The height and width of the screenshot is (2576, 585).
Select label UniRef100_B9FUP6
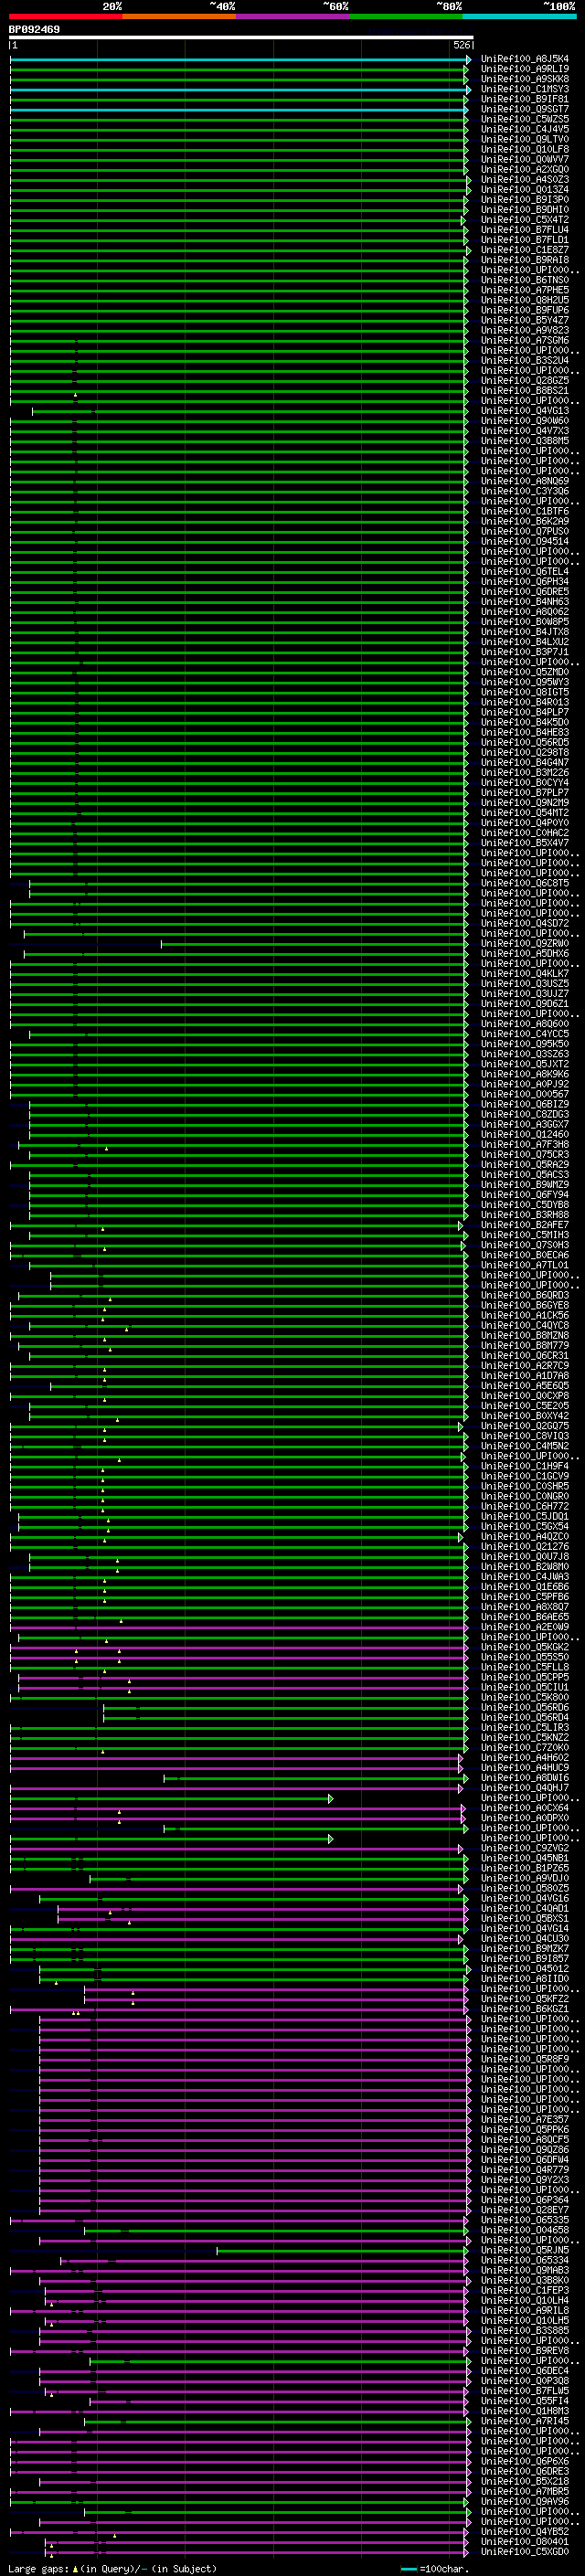525,310
